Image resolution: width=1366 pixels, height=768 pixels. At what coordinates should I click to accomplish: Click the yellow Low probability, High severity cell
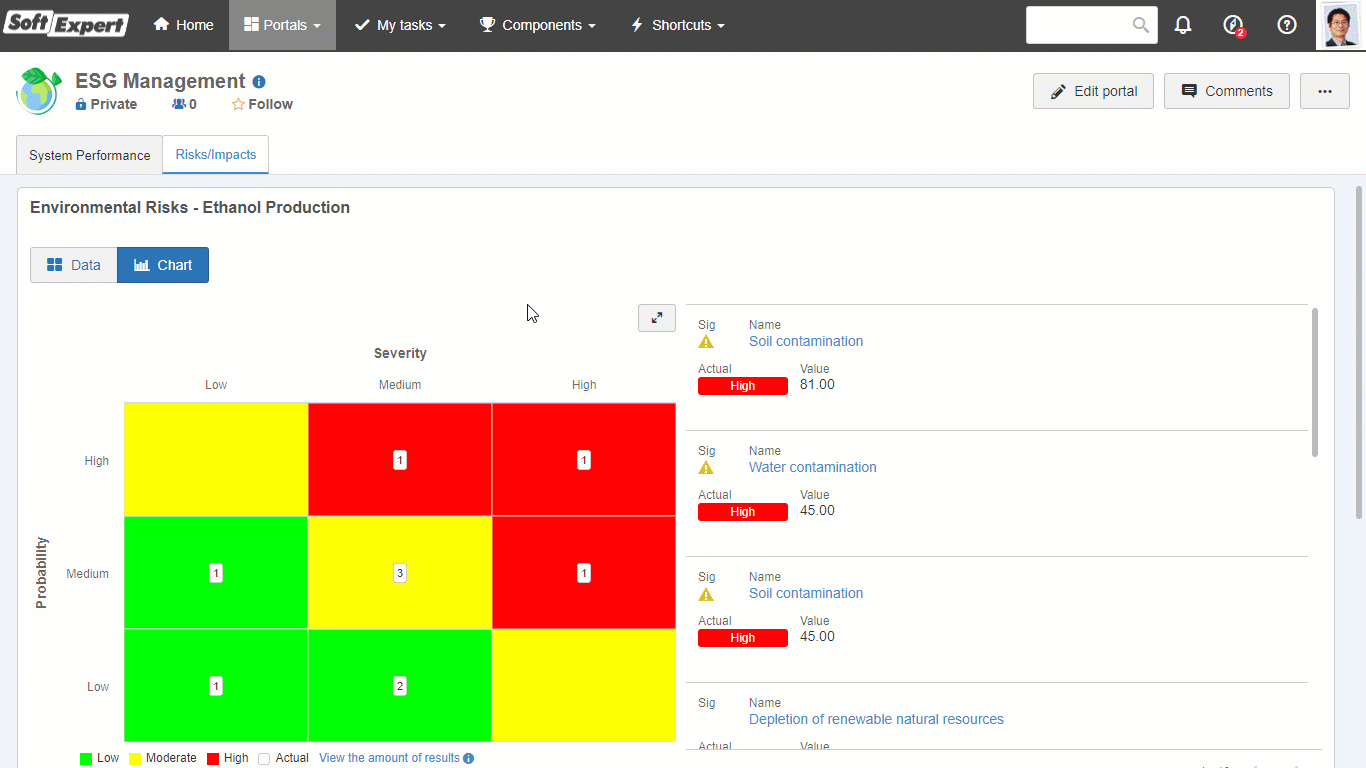pyautogui.click(x=584, y=686)
